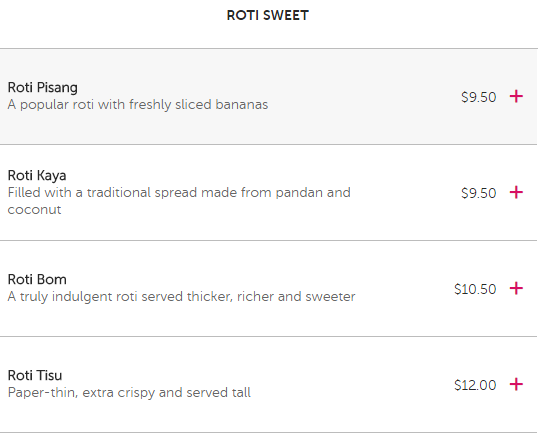Add Roti Kaya using the plus icon

click(x=516, y=193)
